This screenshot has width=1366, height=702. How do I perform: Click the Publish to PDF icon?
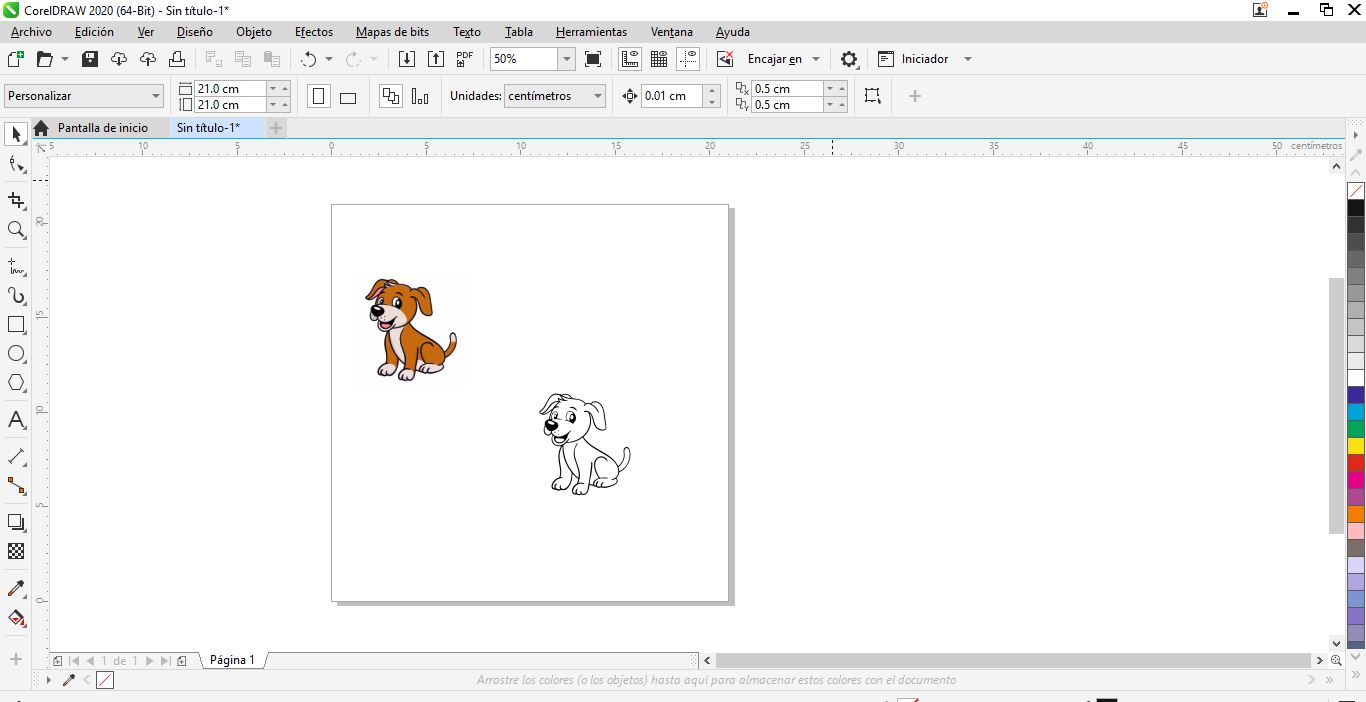pyautogui.click(x=464, y=59)
